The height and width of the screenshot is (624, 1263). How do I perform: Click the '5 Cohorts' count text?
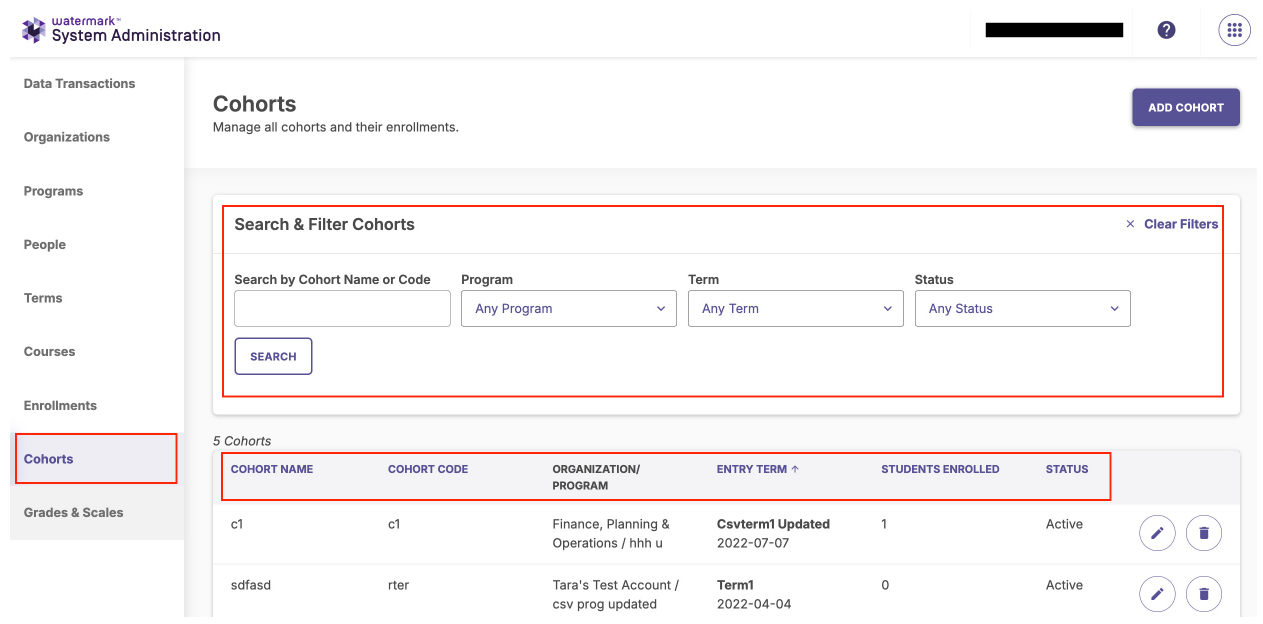pyautogui.click(x=242, y=441)
